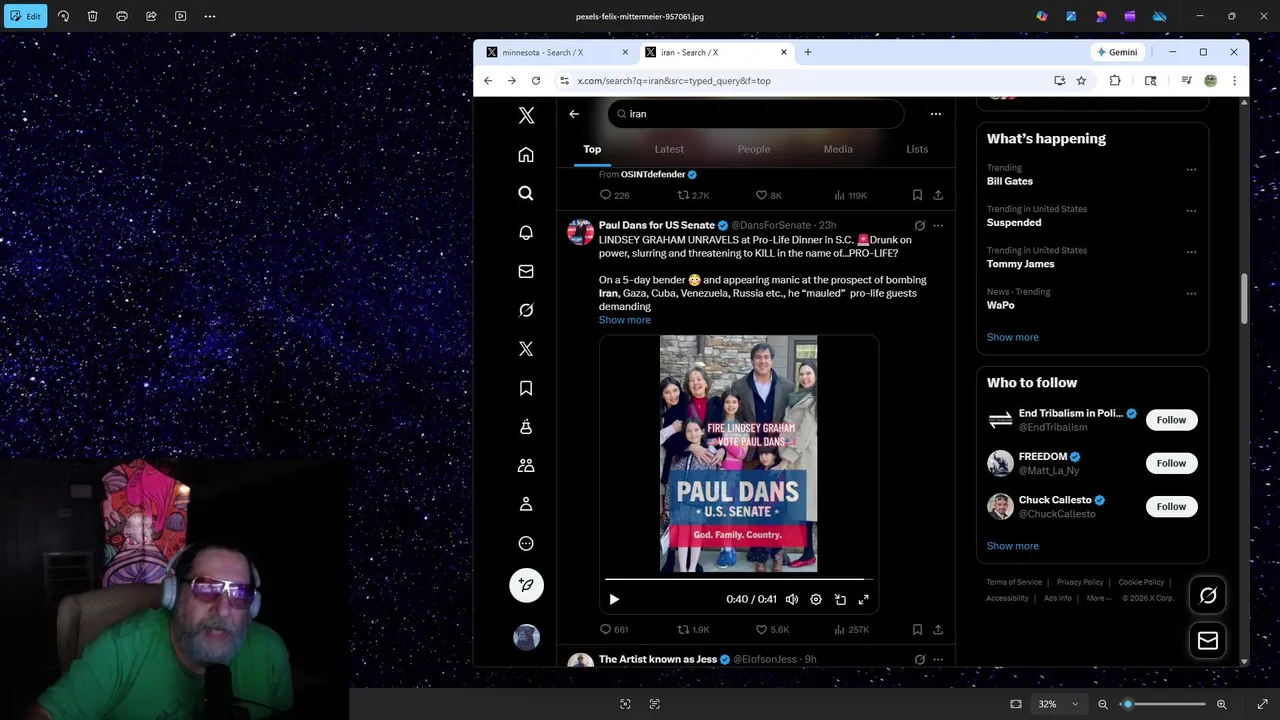Open Chrome three-dot menu
The height and width of the screenshot is (720, 1280).
(x=1234, y=81)
